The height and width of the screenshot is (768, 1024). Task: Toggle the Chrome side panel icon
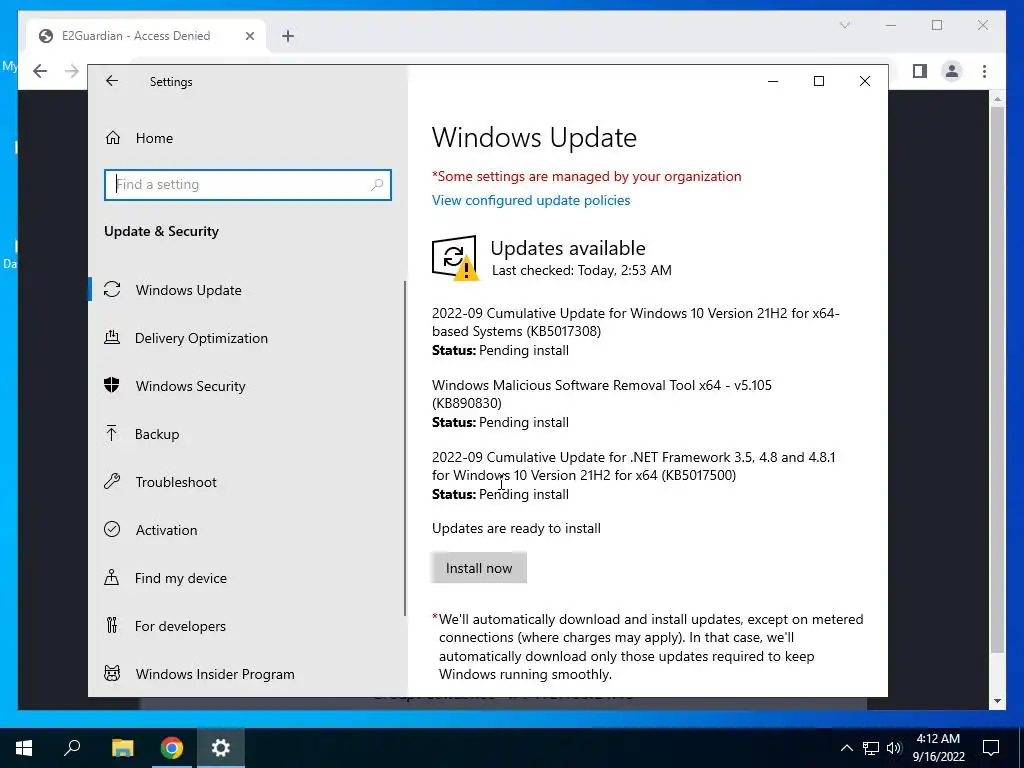point(920,71)
